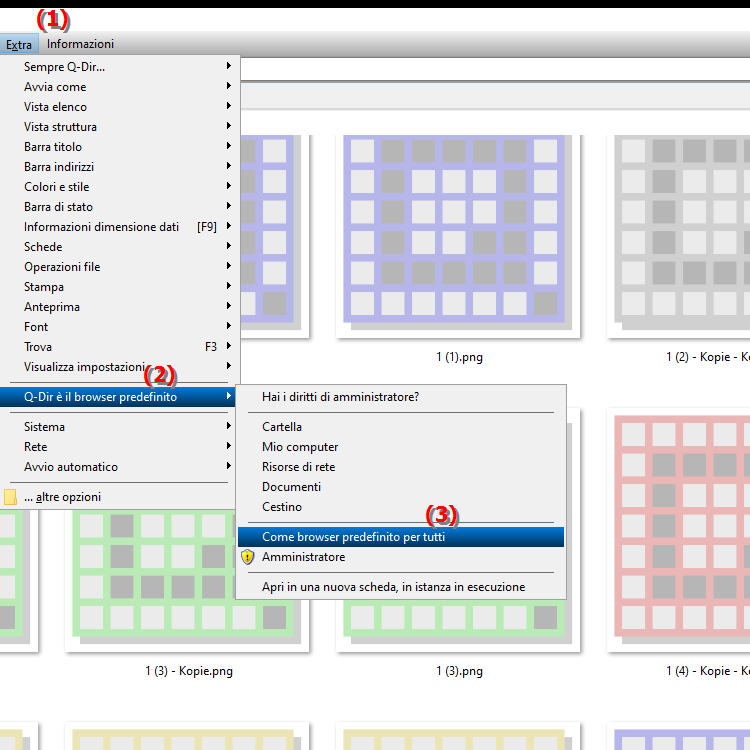The image size is (750, 750).
Task: Open Informazioni dimensione dati submenu
Action: coord(119,227)
